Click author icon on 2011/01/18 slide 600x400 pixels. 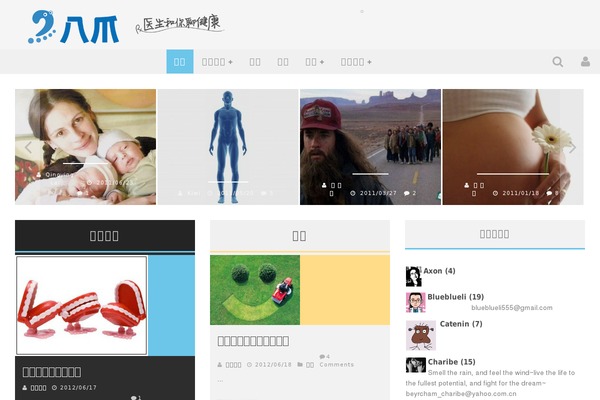tap(466, 185)
